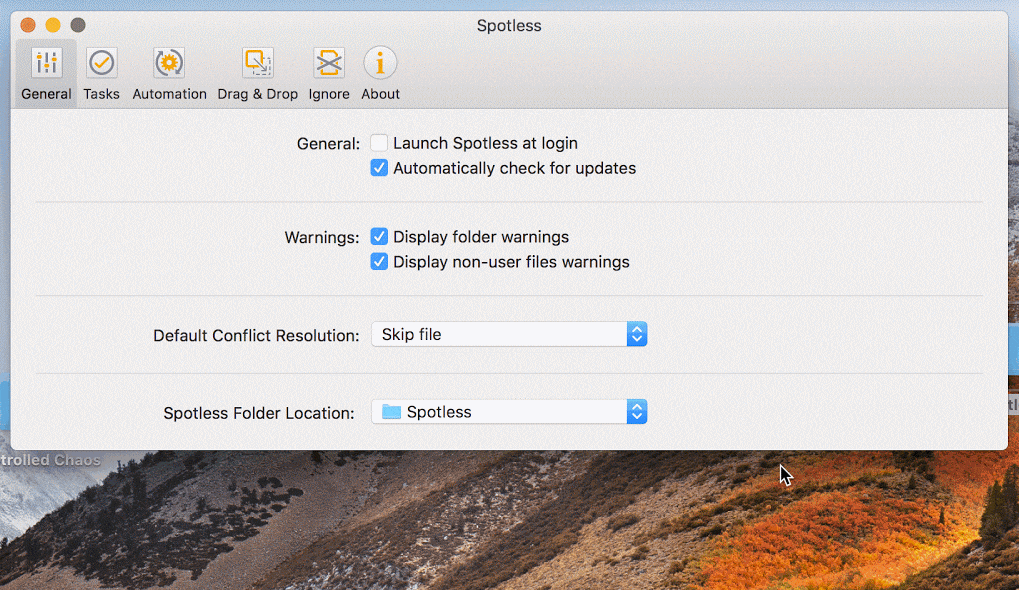This screenshot has width=1019, height=590.
Task: Switch to the Ignore tab label
Action: pos(329,94)
